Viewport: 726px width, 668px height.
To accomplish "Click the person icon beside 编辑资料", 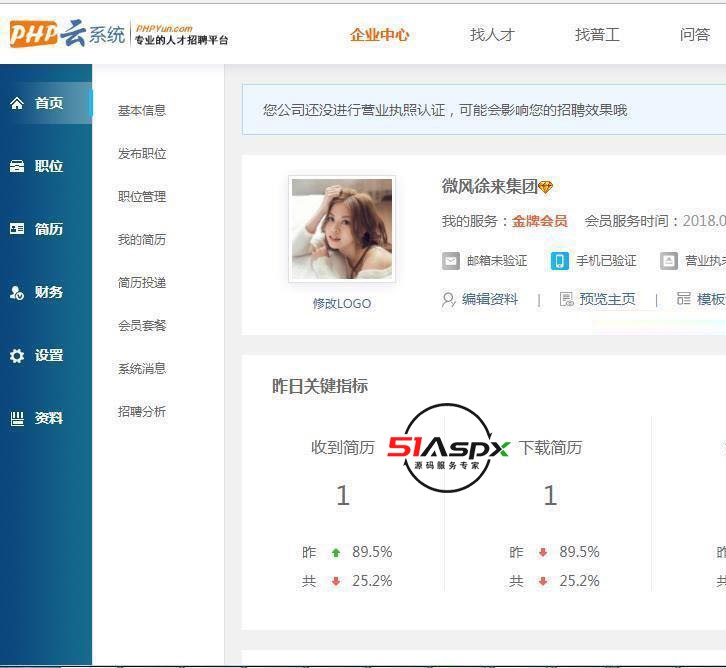I will [x=448, y=300].
